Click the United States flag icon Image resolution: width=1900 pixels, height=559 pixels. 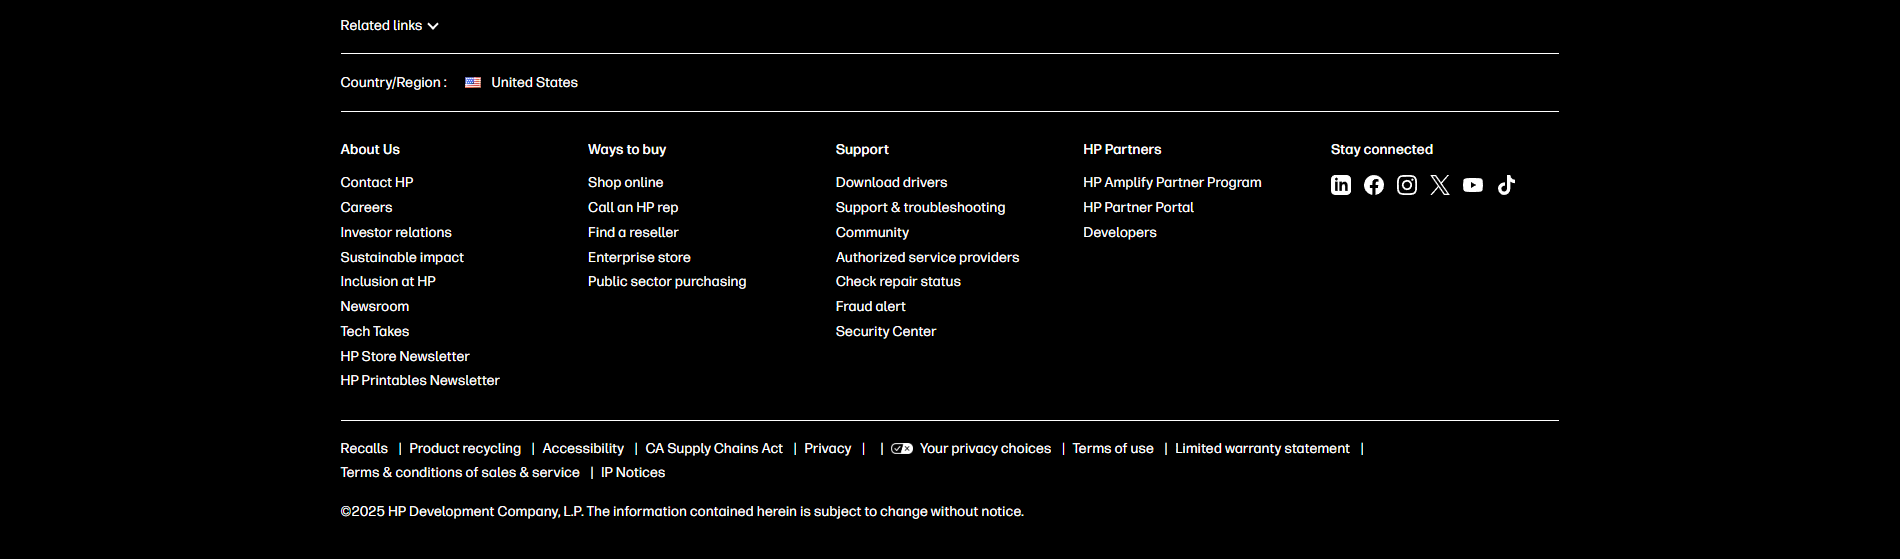[473, 83]
